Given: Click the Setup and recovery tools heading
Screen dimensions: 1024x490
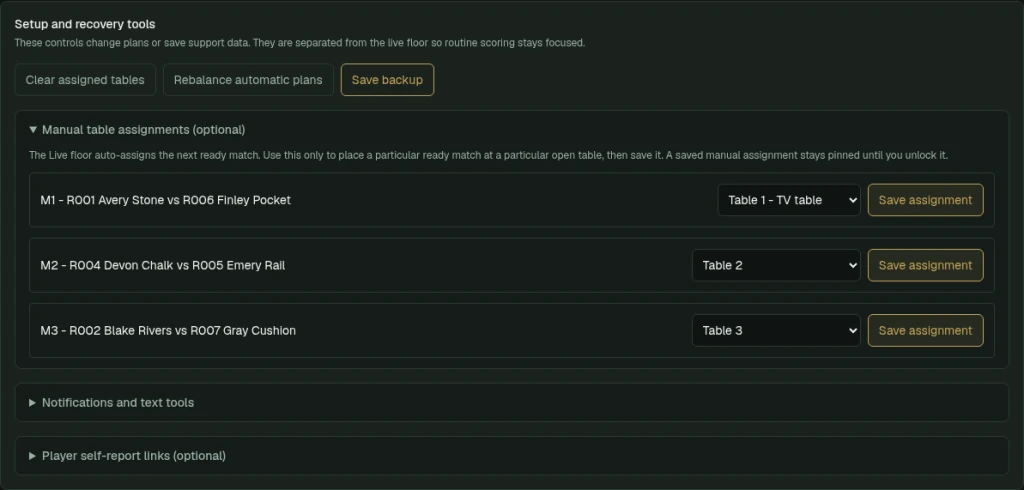Looking at the screenshot, I should pyautogui.click(x=85, y=24).
